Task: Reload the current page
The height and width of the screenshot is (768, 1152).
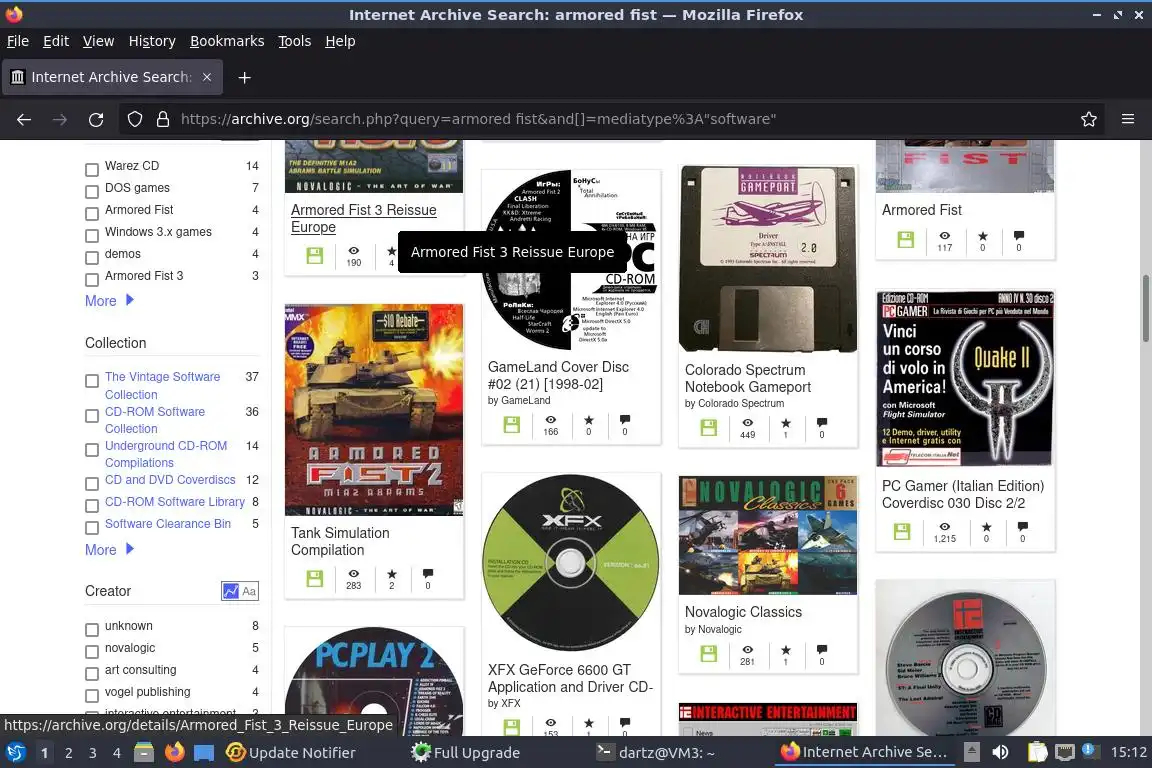Action: click(96, 119)
